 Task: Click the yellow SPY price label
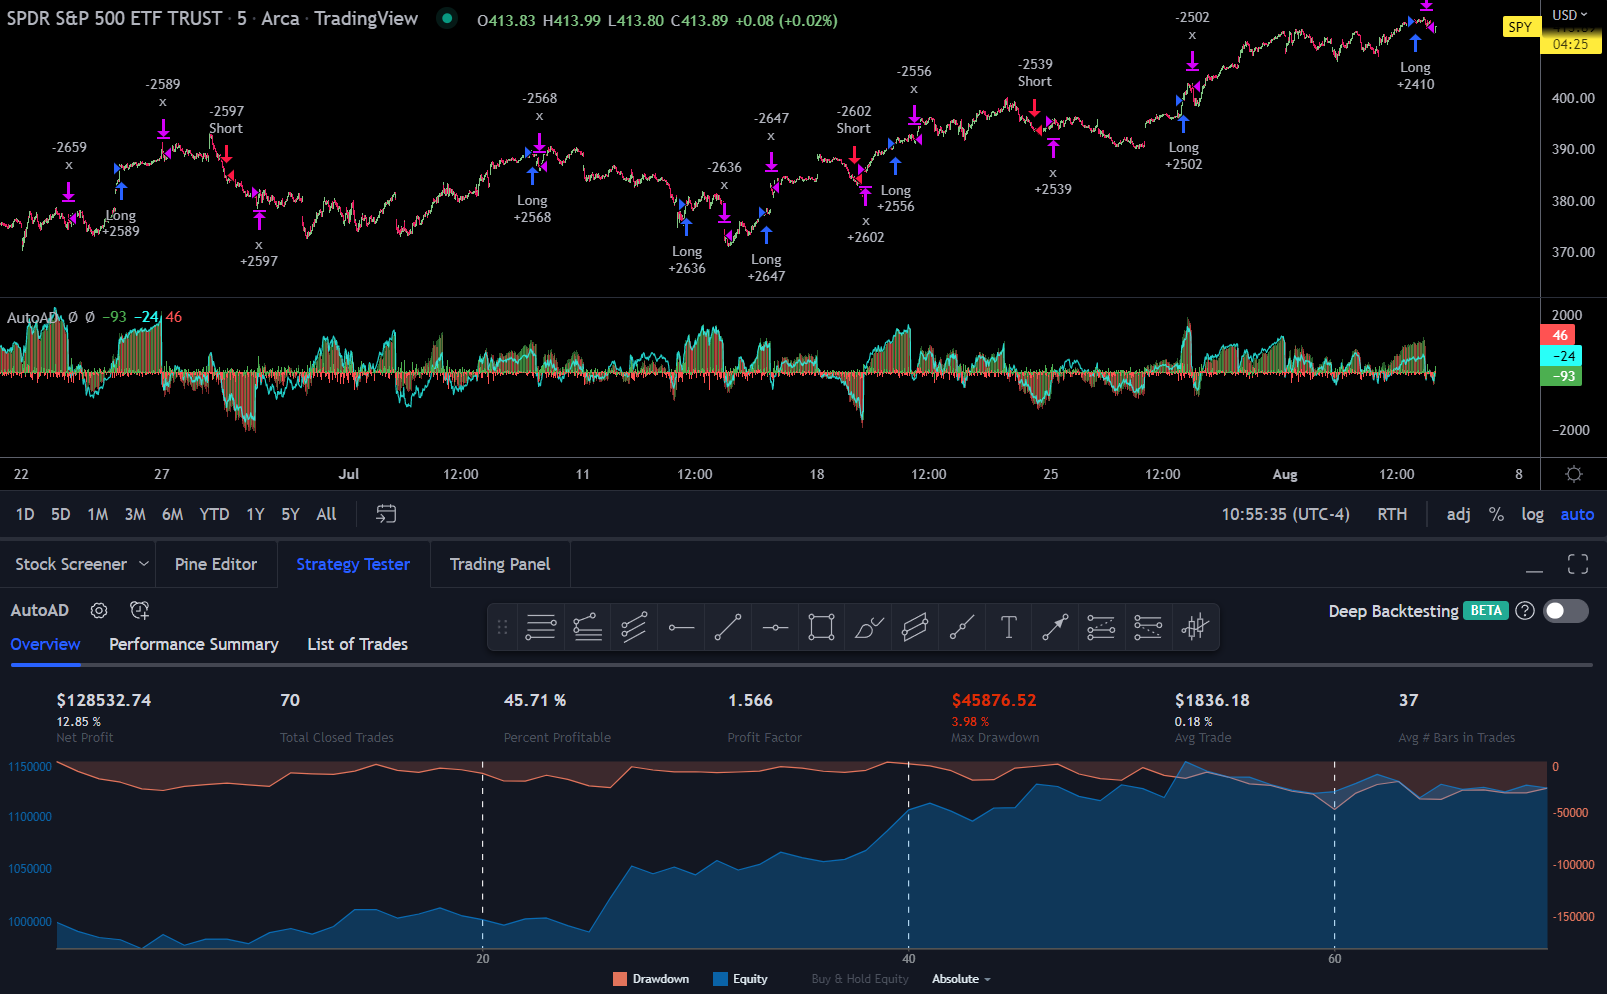click(x=1520, y=27)
